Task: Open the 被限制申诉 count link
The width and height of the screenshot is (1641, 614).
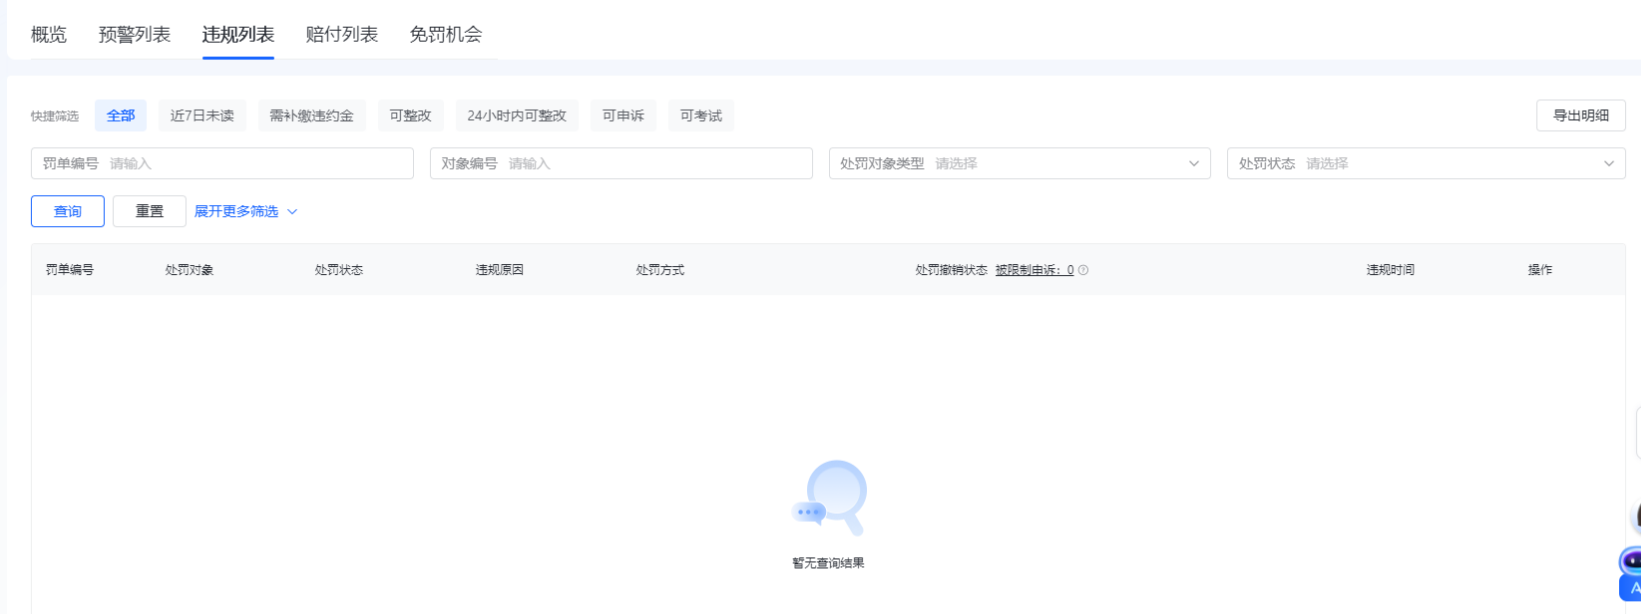Action: click(x=1034, y=270)
